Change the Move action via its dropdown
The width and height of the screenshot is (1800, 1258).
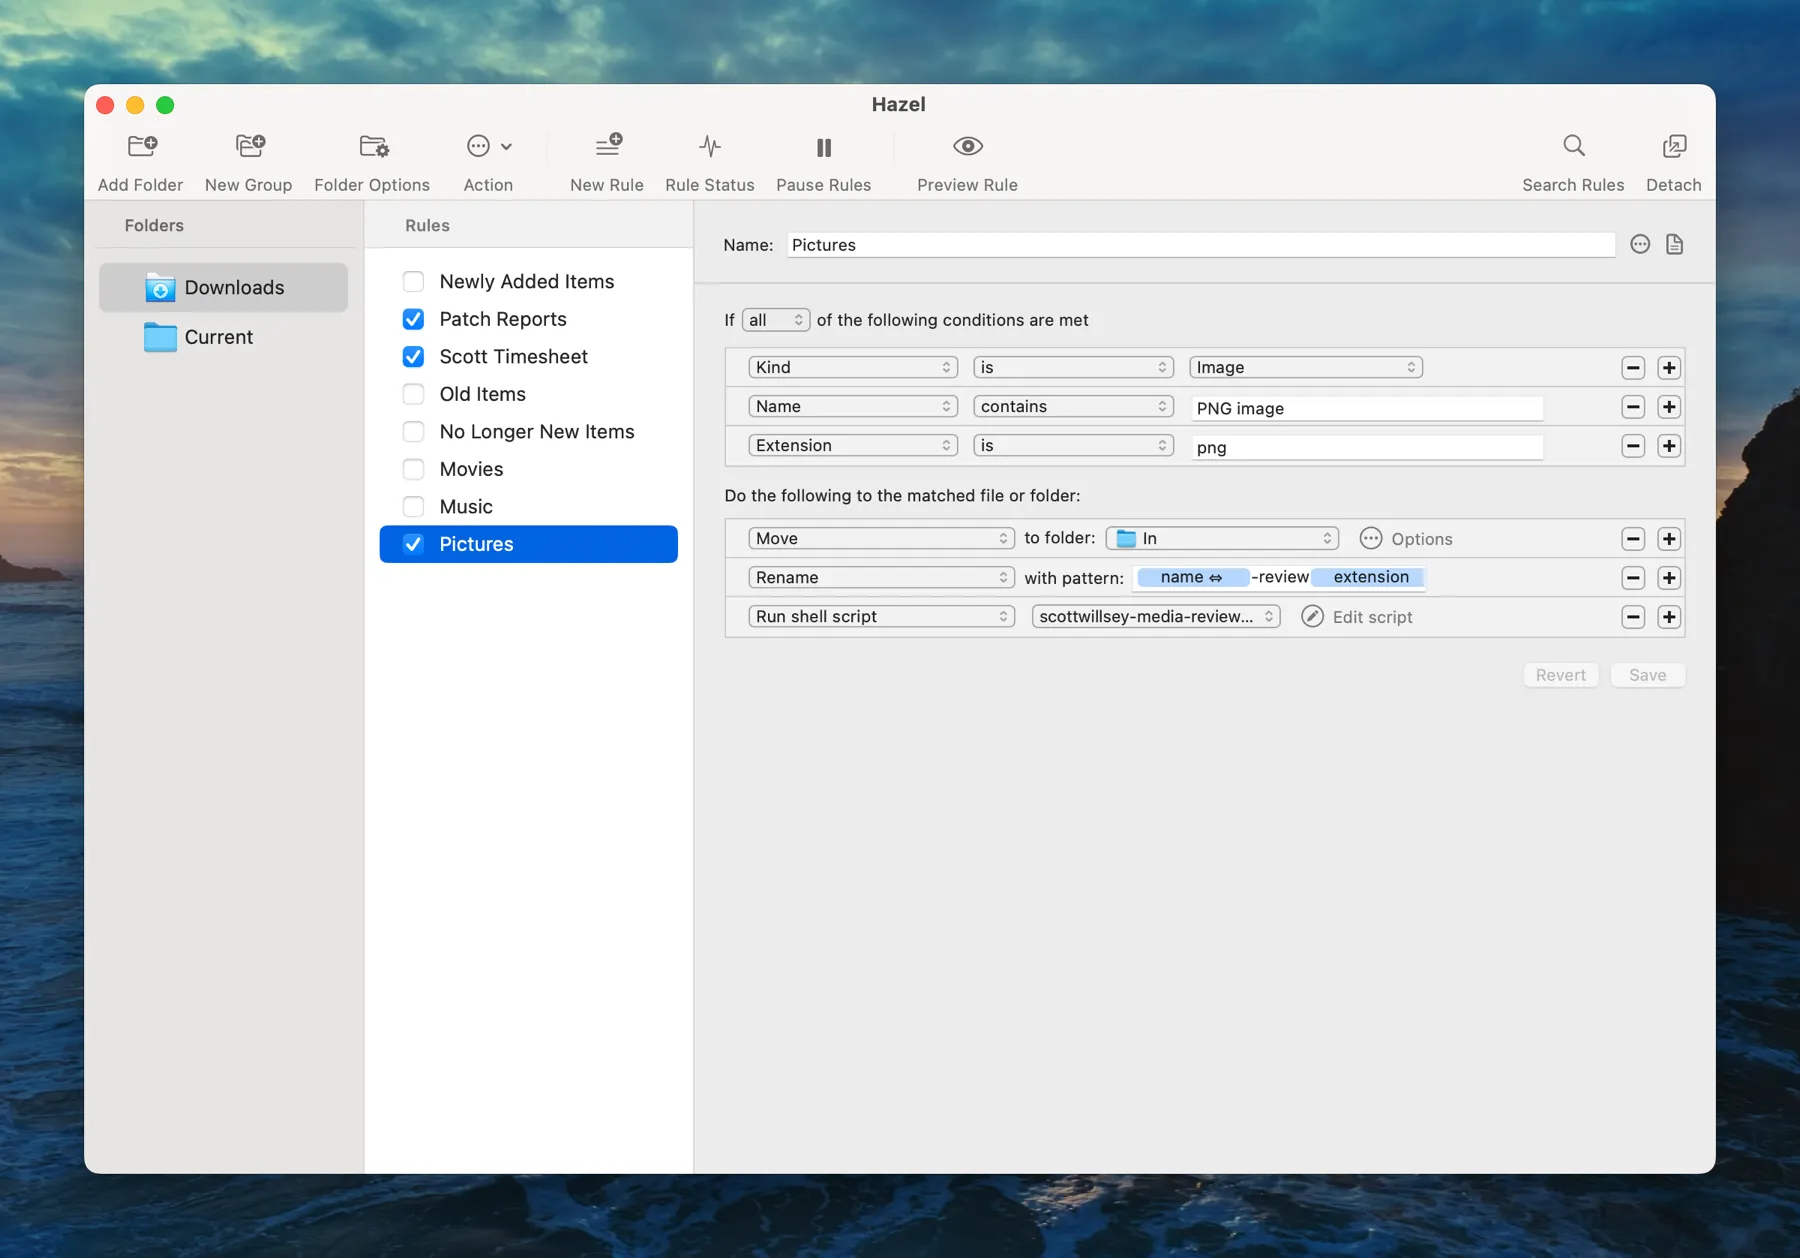pos(880,538)
